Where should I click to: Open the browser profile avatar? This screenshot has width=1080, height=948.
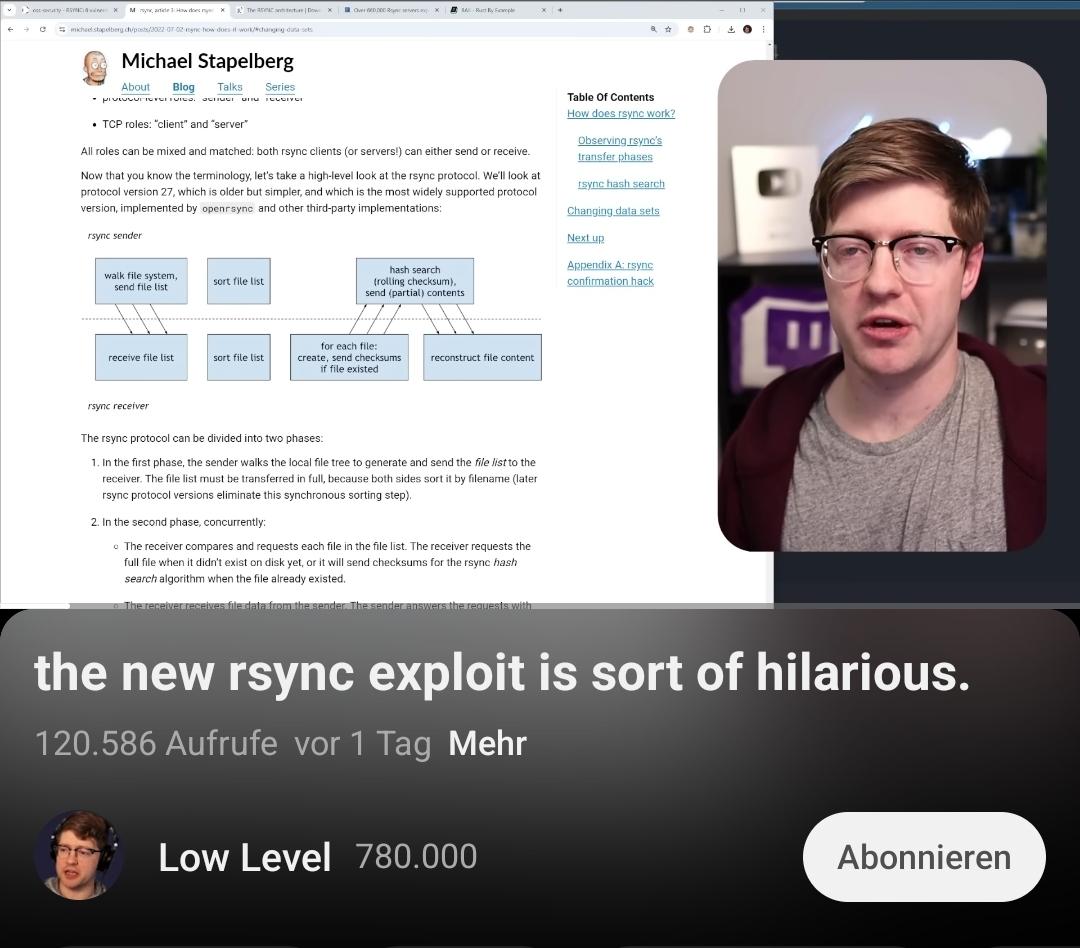pyautogui.click(x=747, y=30)
